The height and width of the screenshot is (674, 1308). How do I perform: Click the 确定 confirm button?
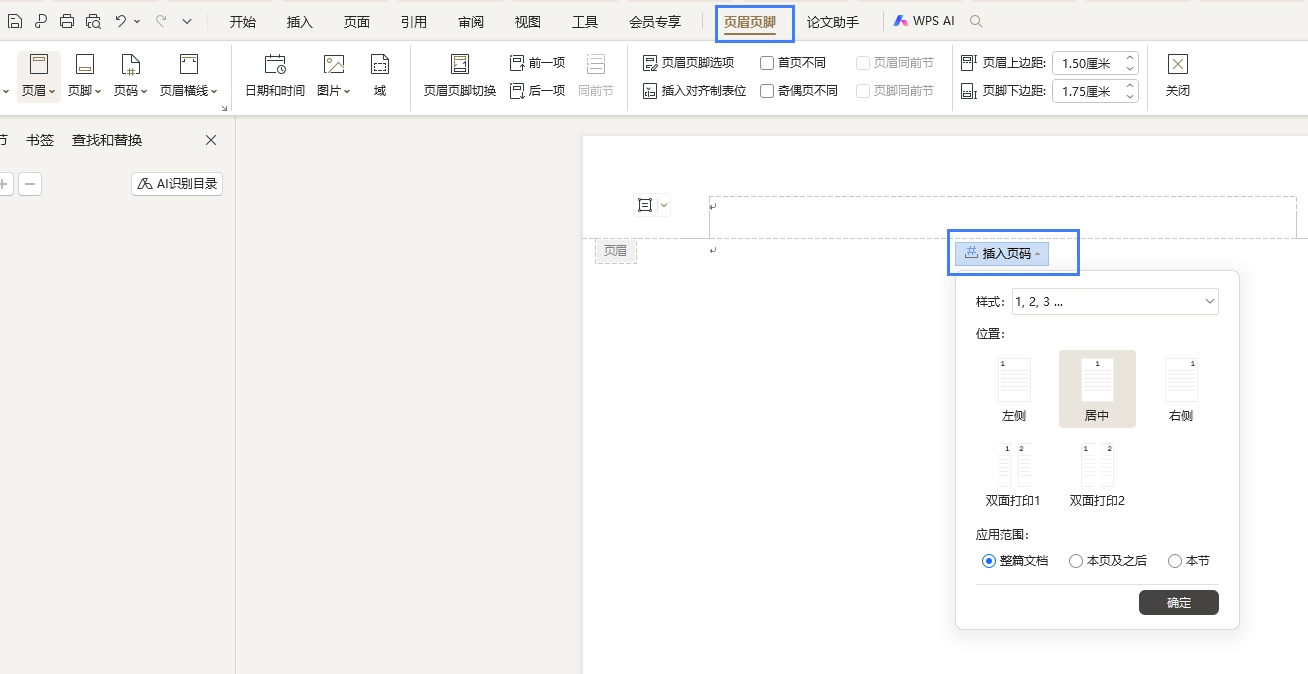pyautogui.click(x=1179, y=602)
